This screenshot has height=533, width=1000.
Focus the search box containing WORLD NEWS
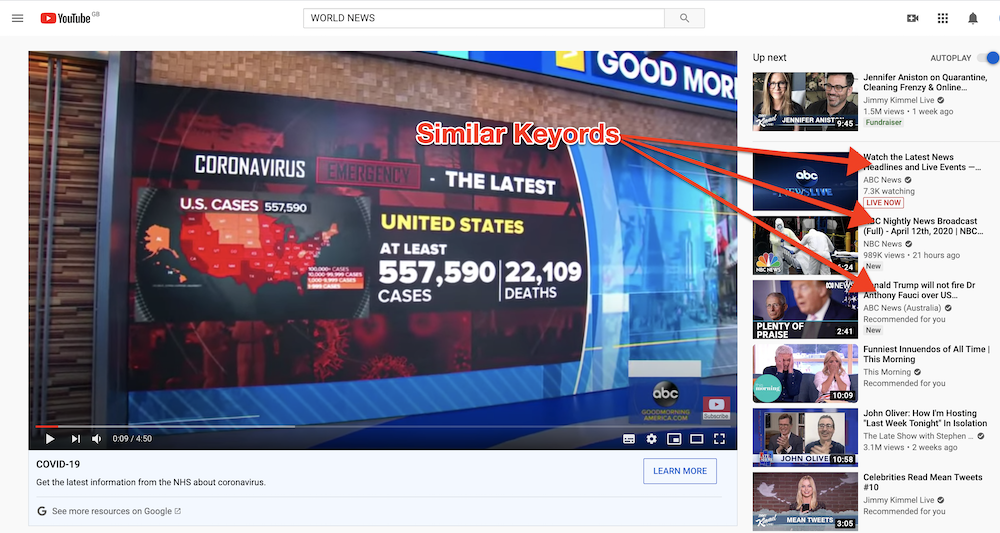pyautogui.click(x=483, y=18)
